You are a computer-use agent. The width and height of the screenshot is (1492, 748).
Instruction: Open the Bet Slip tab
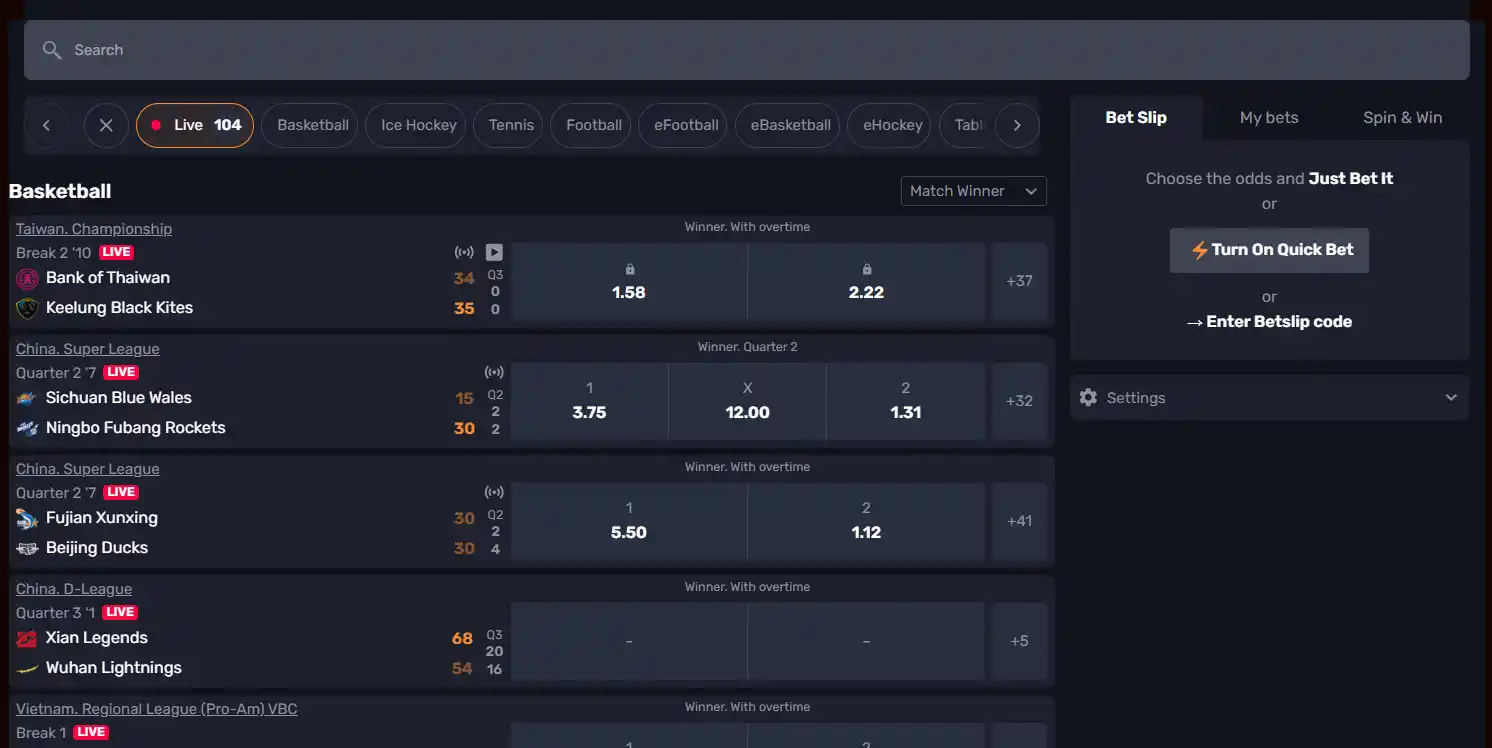click(x=1136, y=118)
